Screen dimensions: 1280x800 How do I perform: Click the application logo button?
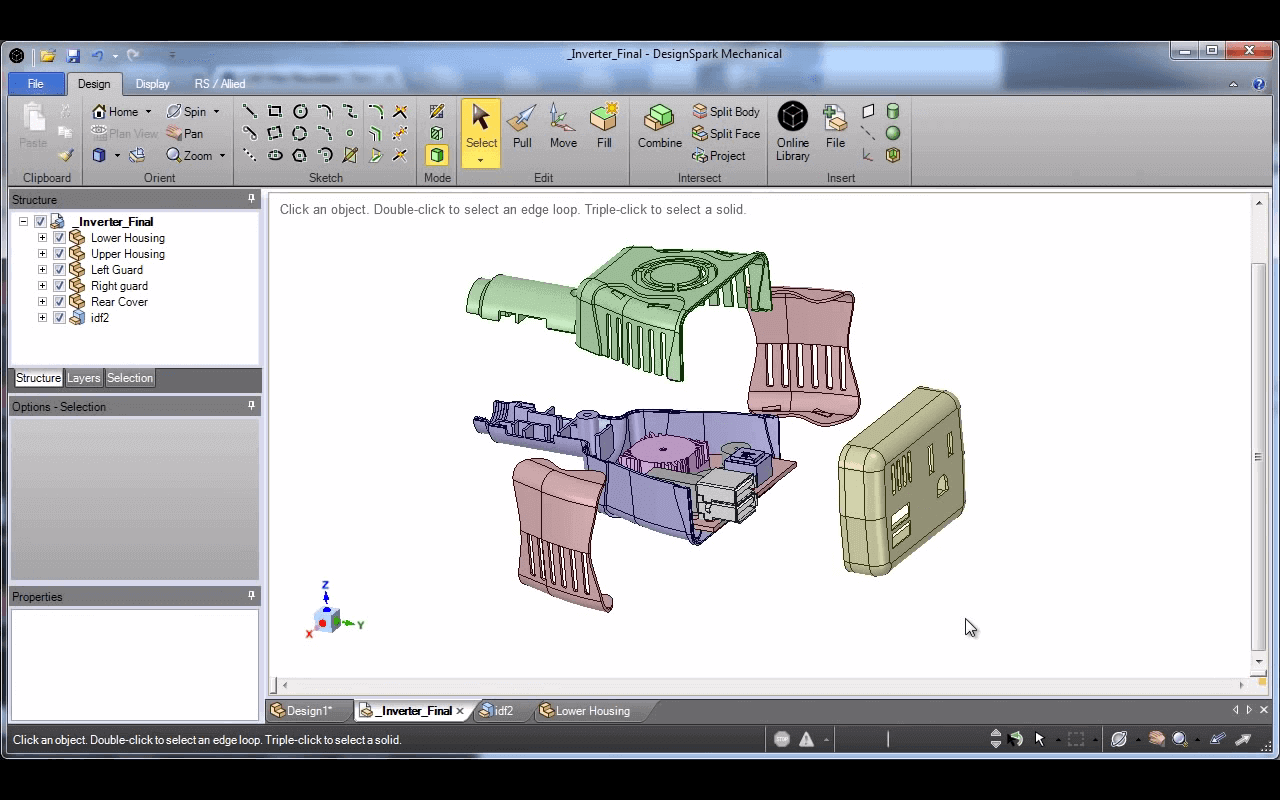pos(17,56)
